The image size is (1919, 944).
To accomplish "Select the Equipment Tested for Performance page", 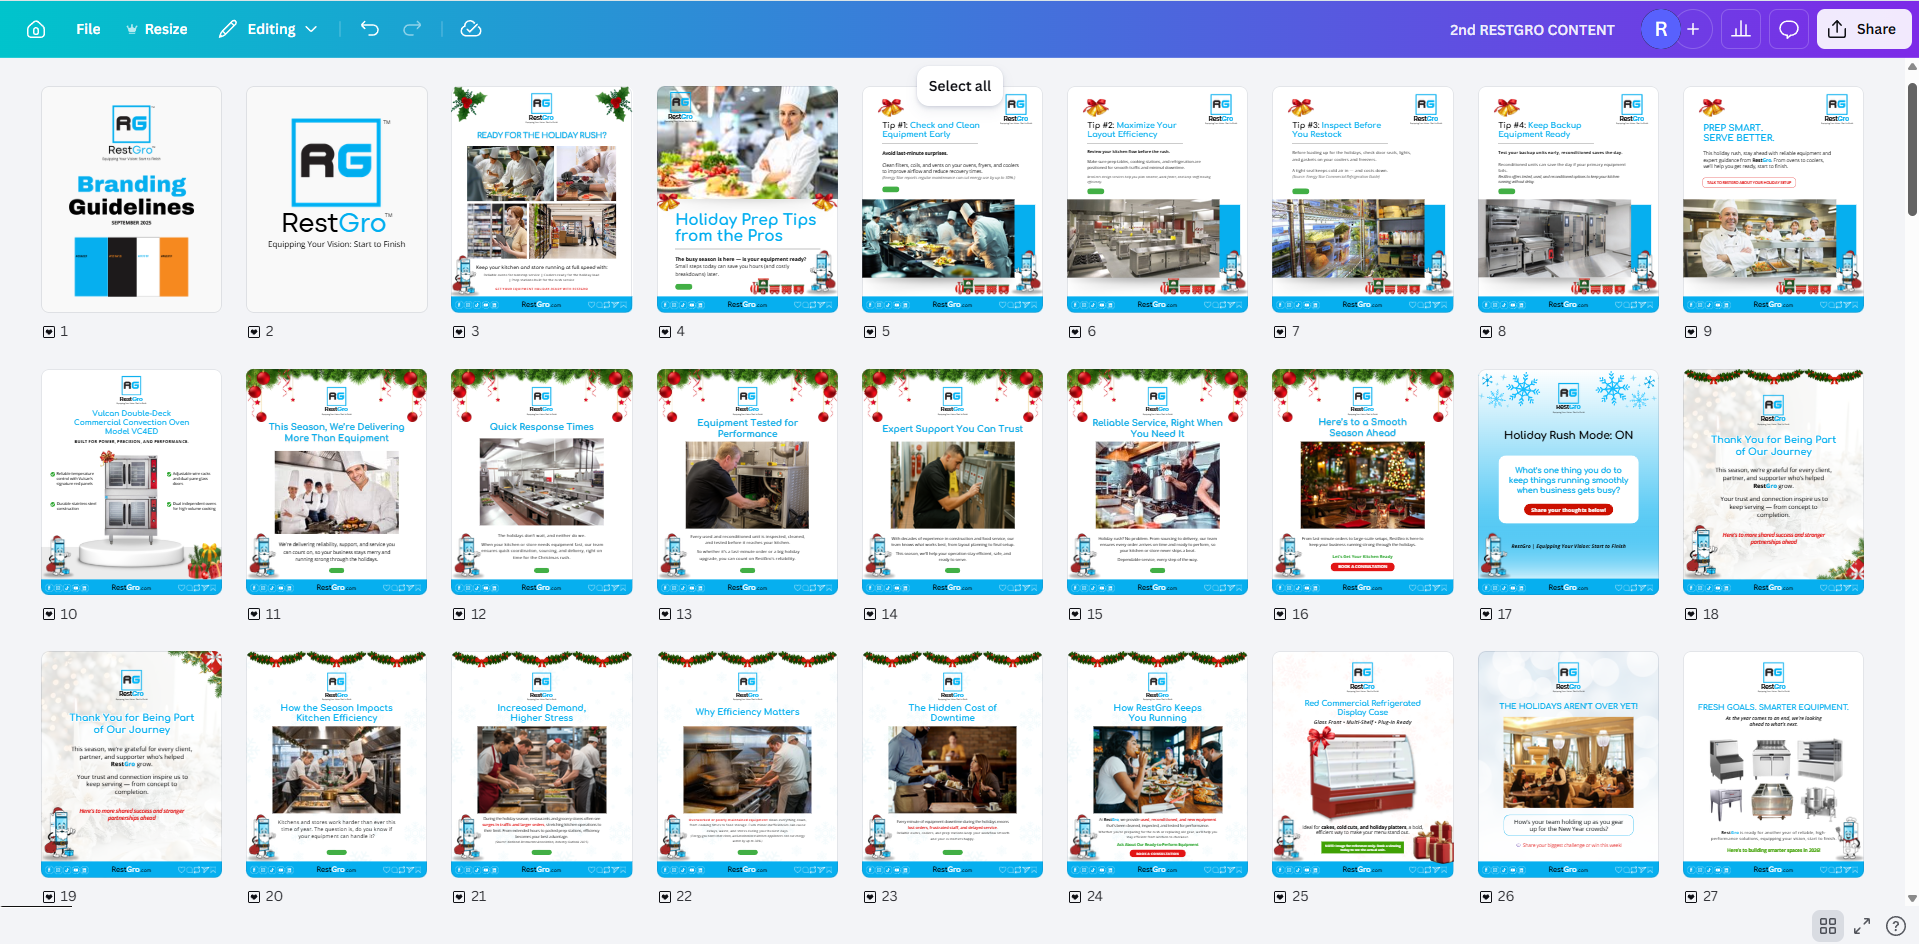I will (x=747, y=482).
